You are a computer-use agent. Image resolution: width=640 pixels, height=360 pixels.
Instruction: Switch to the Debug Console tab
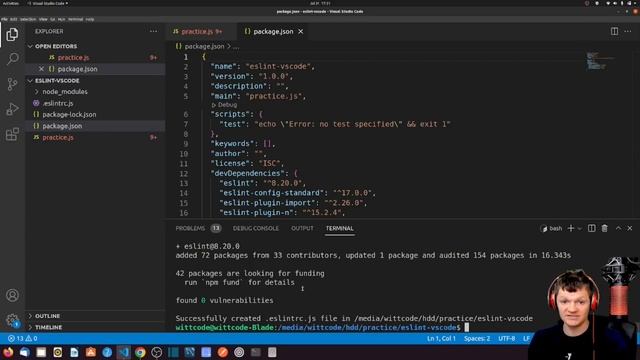pyautogui.click(x=256, y=228)
